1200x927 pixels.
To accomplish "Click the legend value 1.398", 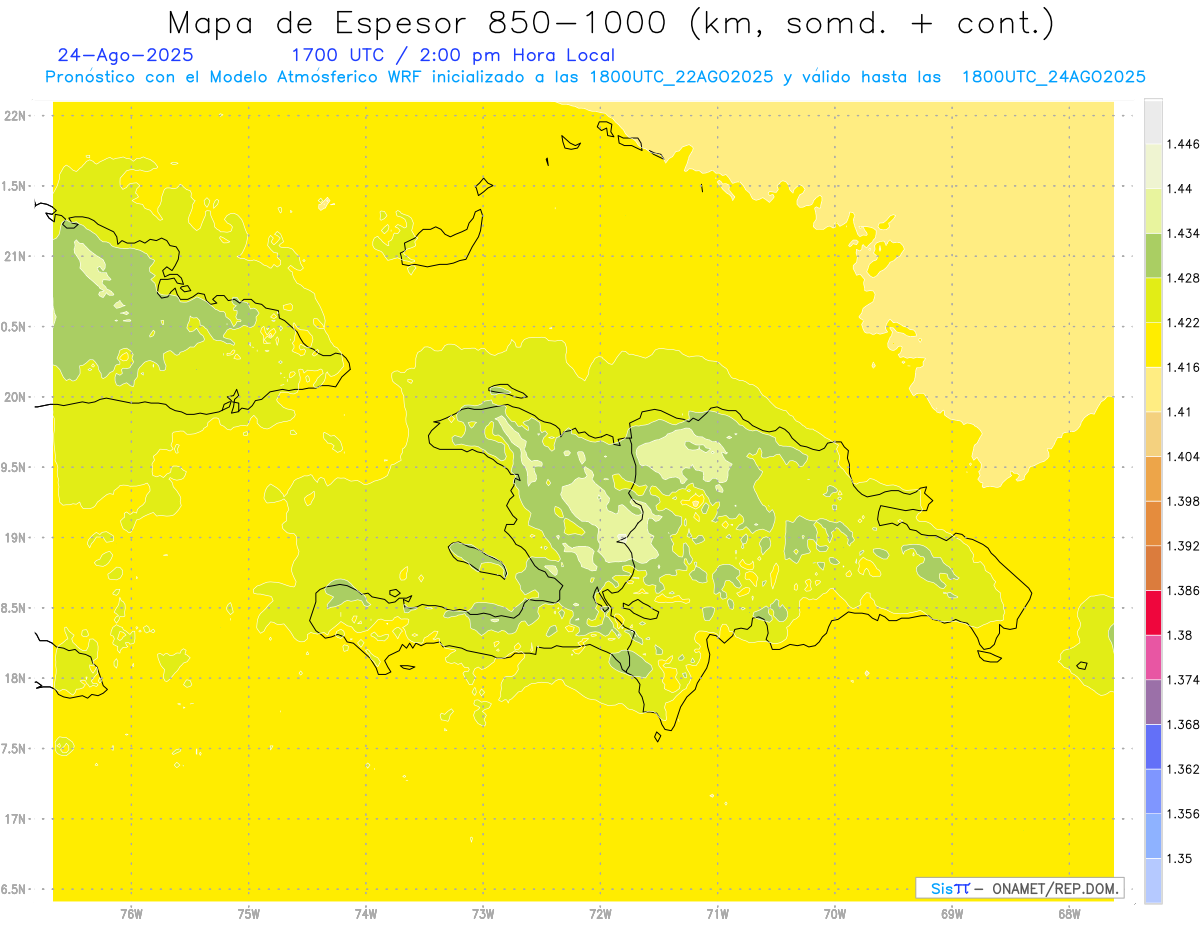I will click(x=1184, y=501).
